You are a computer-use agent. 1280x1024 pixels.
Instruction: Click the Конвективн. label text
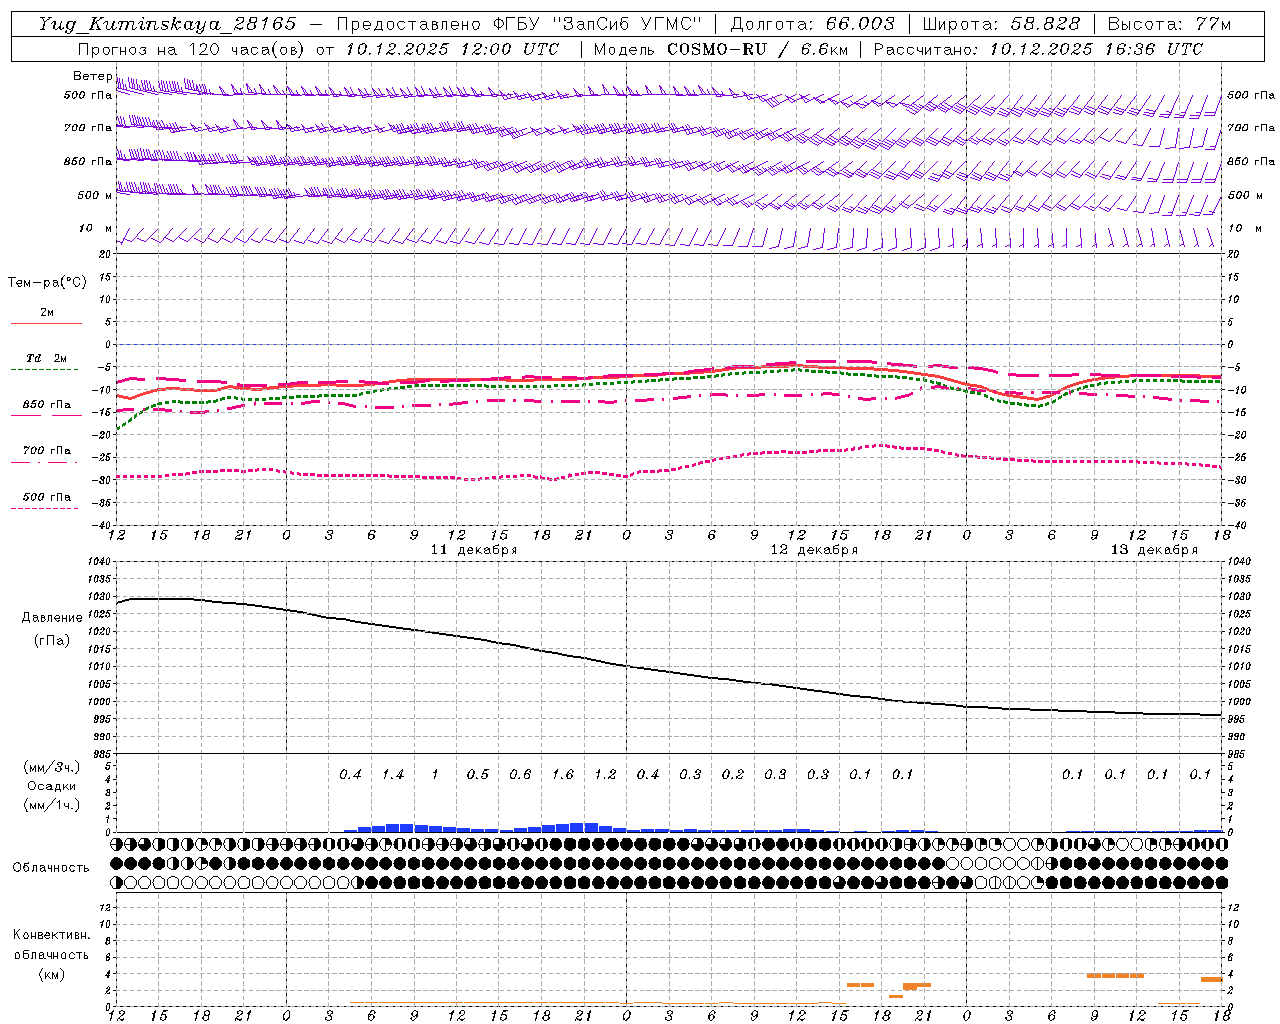tap(52, 935)
